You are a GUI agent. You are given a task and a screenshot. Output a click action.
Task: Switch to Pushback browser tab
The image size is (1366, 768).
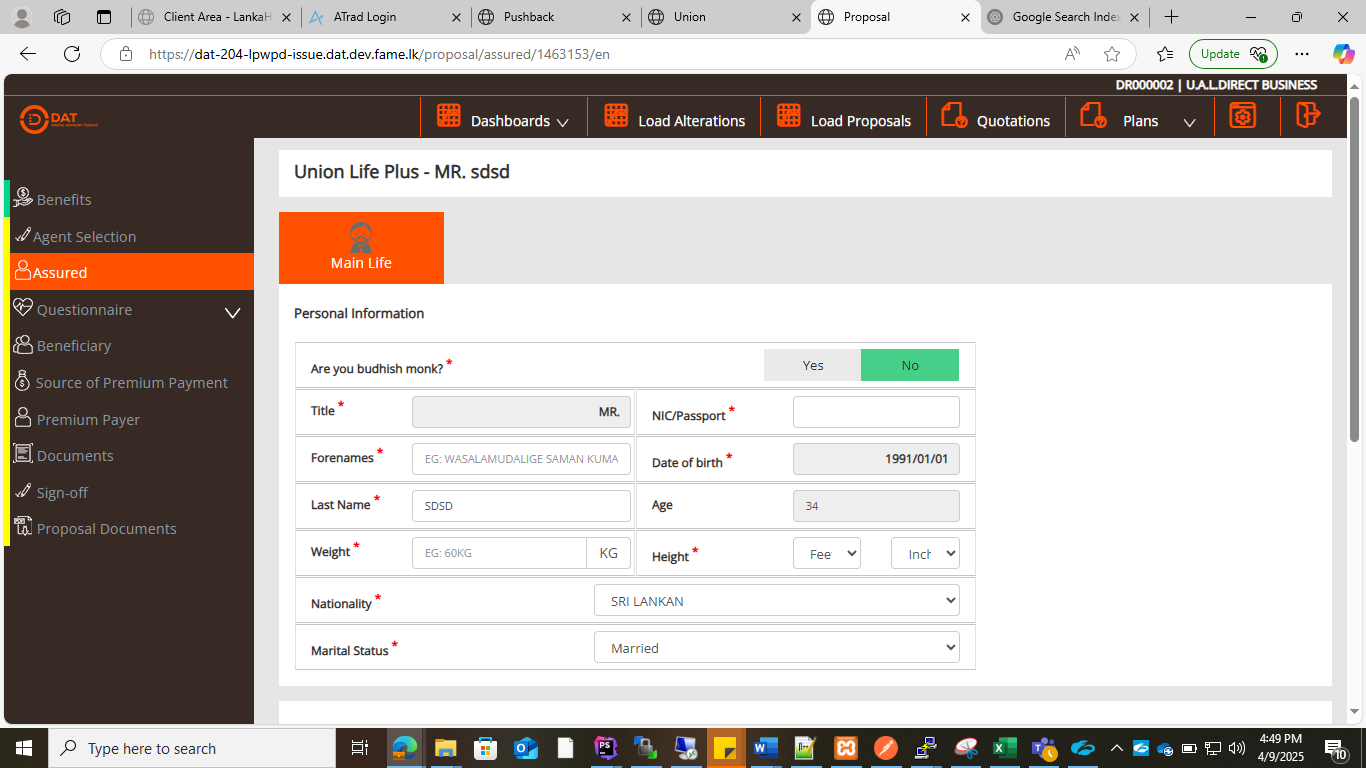(x=556, y=17)
